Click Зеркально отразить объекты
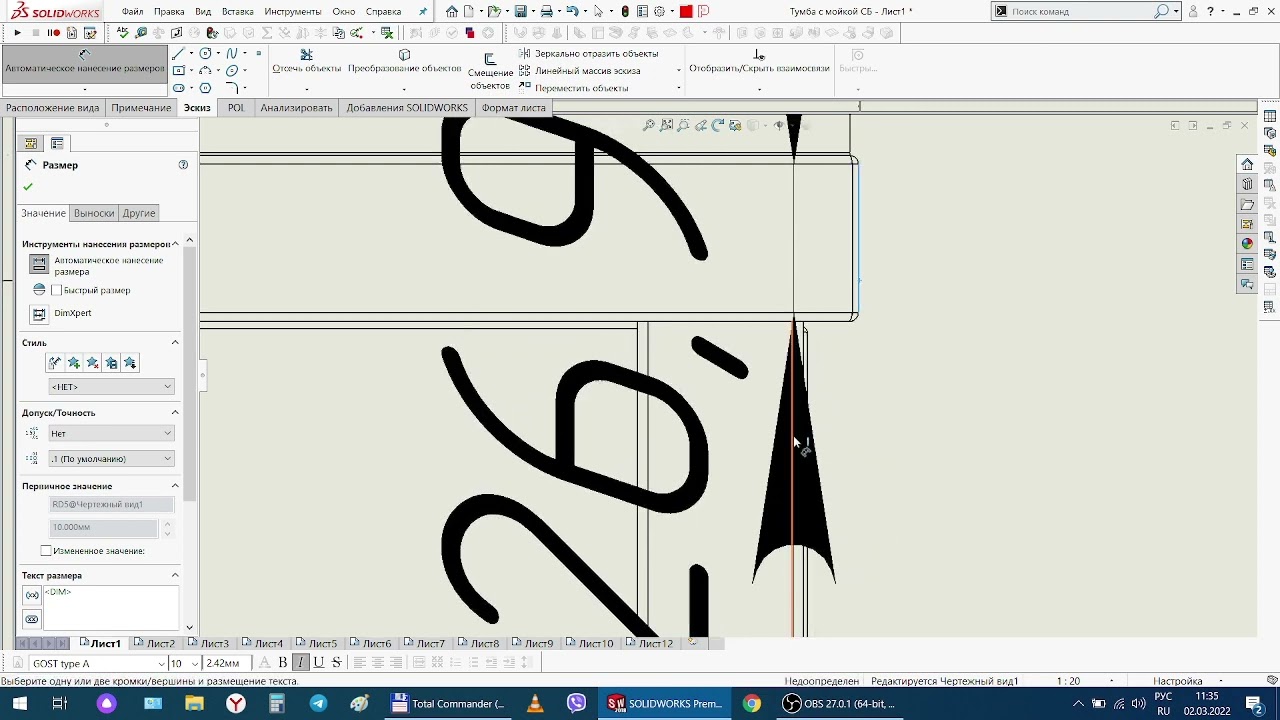 588,54
